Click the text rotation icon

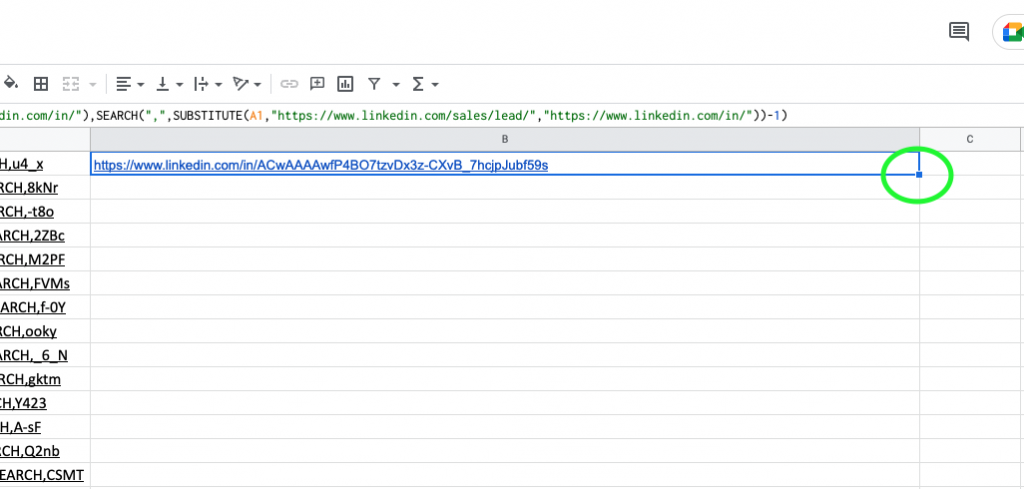tap(241, 84)
